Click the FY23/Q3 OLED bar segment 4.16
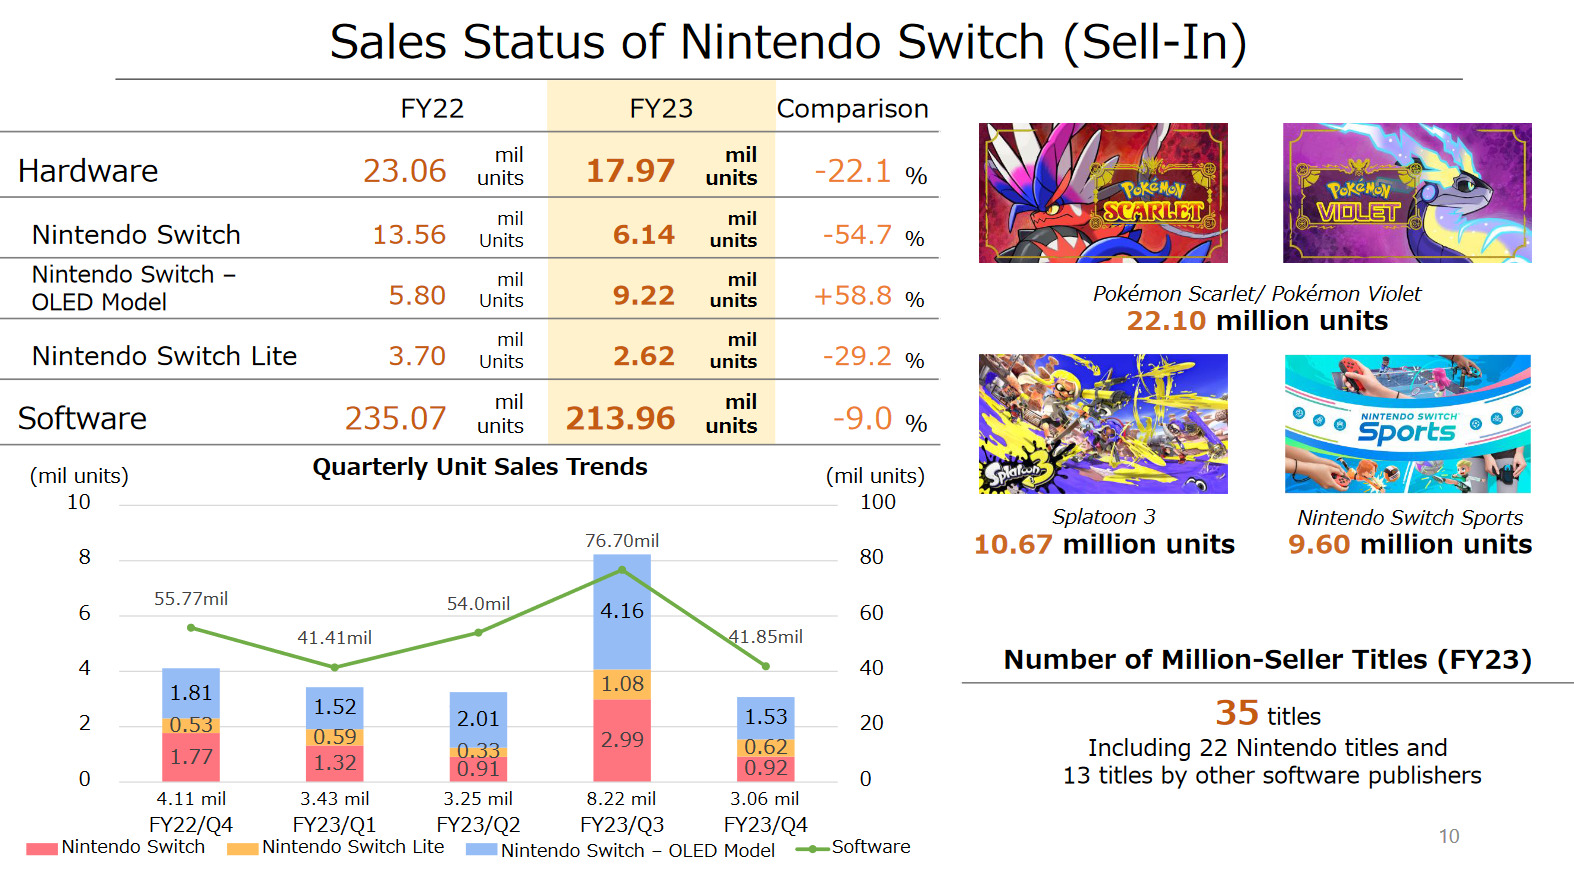 coord(622,611)
